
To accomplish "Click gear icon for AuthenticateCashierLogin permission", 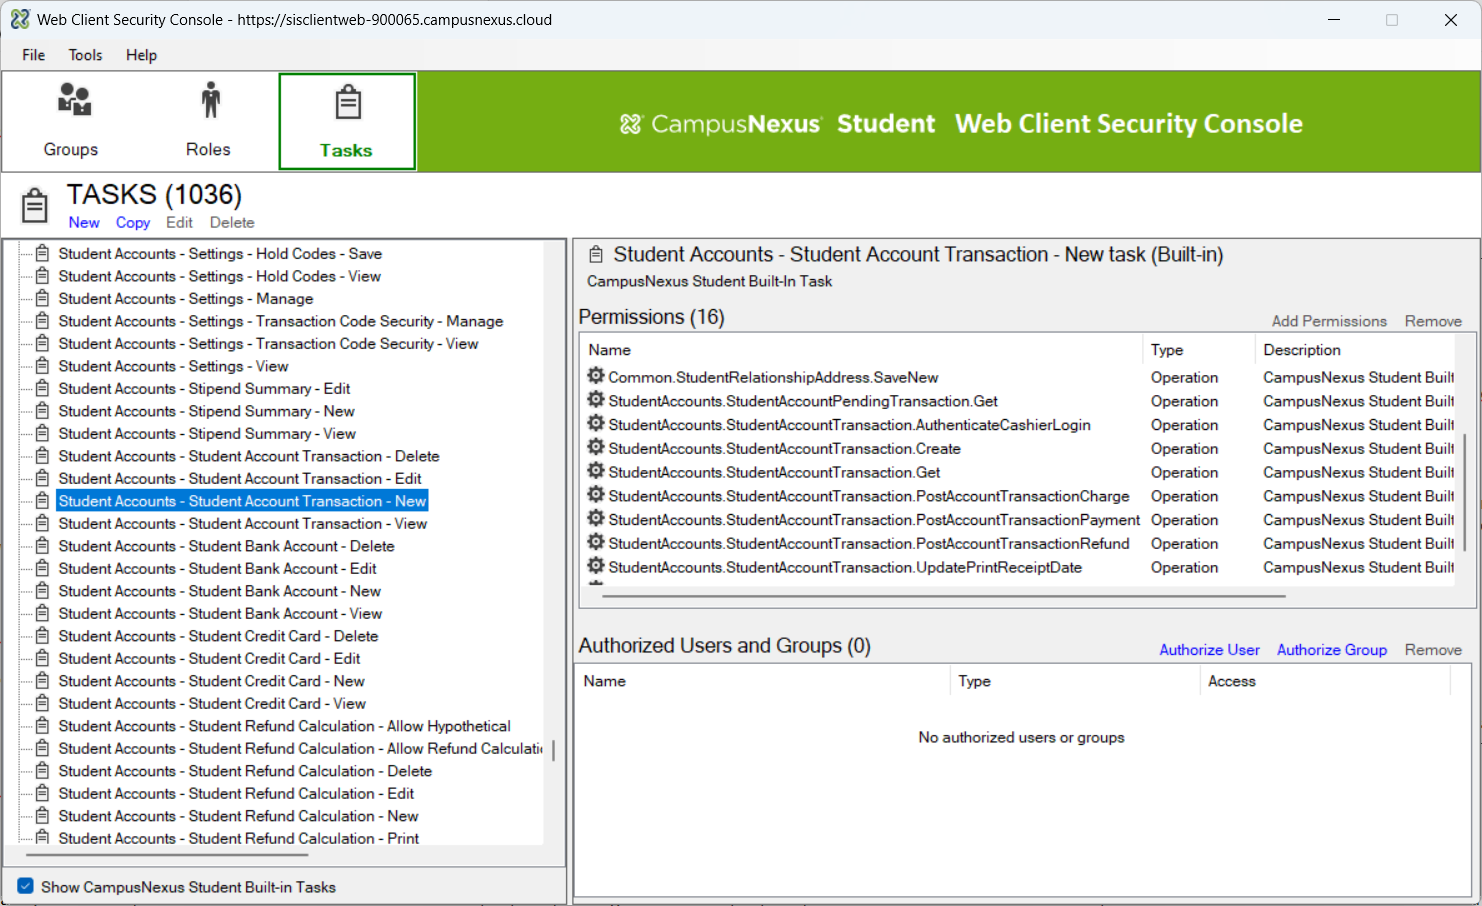I will 596,424.
